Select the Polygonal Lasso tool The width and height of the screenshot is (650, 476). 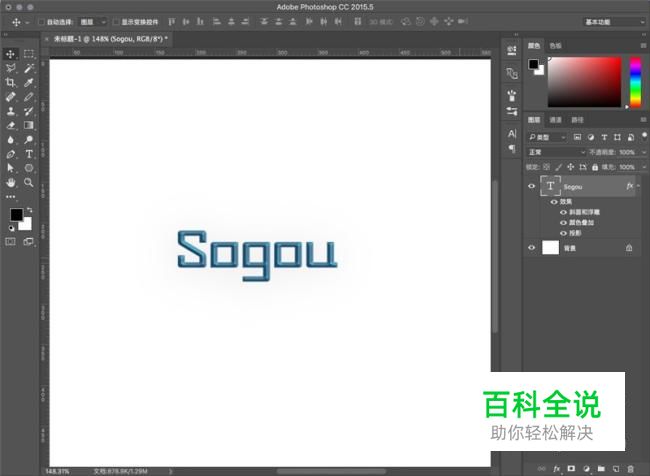pos(10,68)
